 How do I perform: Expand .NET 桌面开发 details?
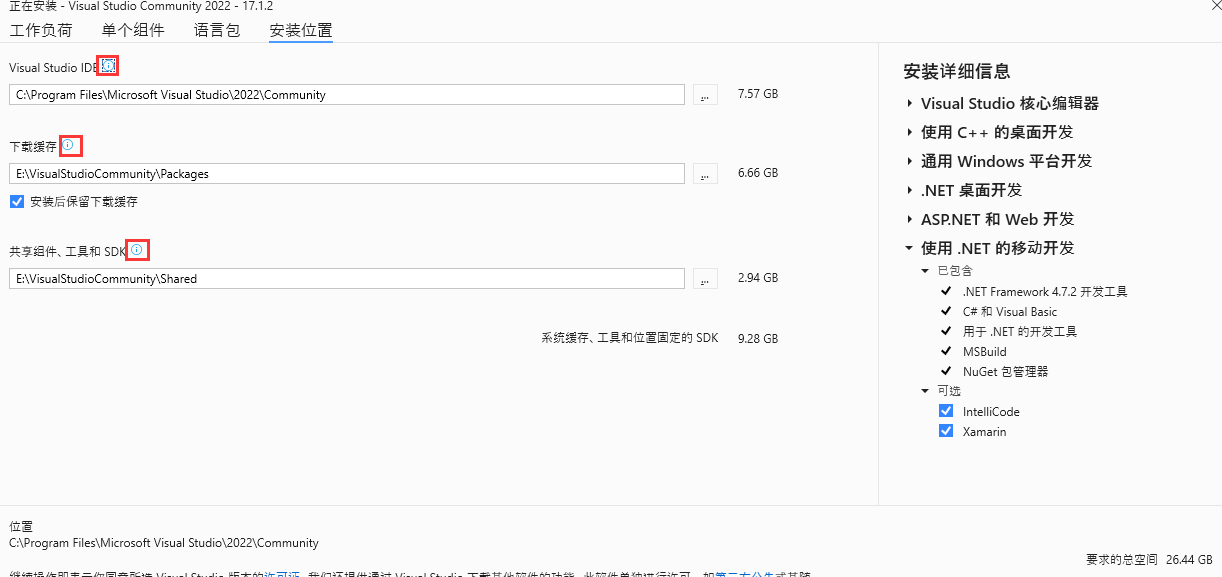[909, 190]
